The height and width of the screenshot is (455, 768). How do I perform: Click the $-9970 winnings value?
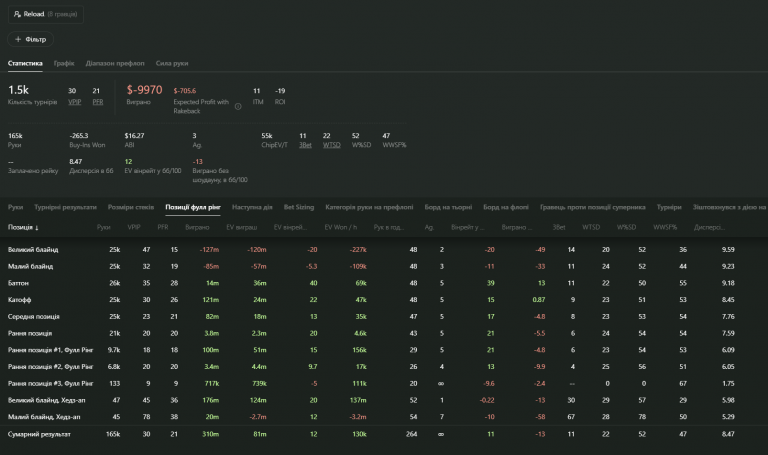tap(144, 90)
